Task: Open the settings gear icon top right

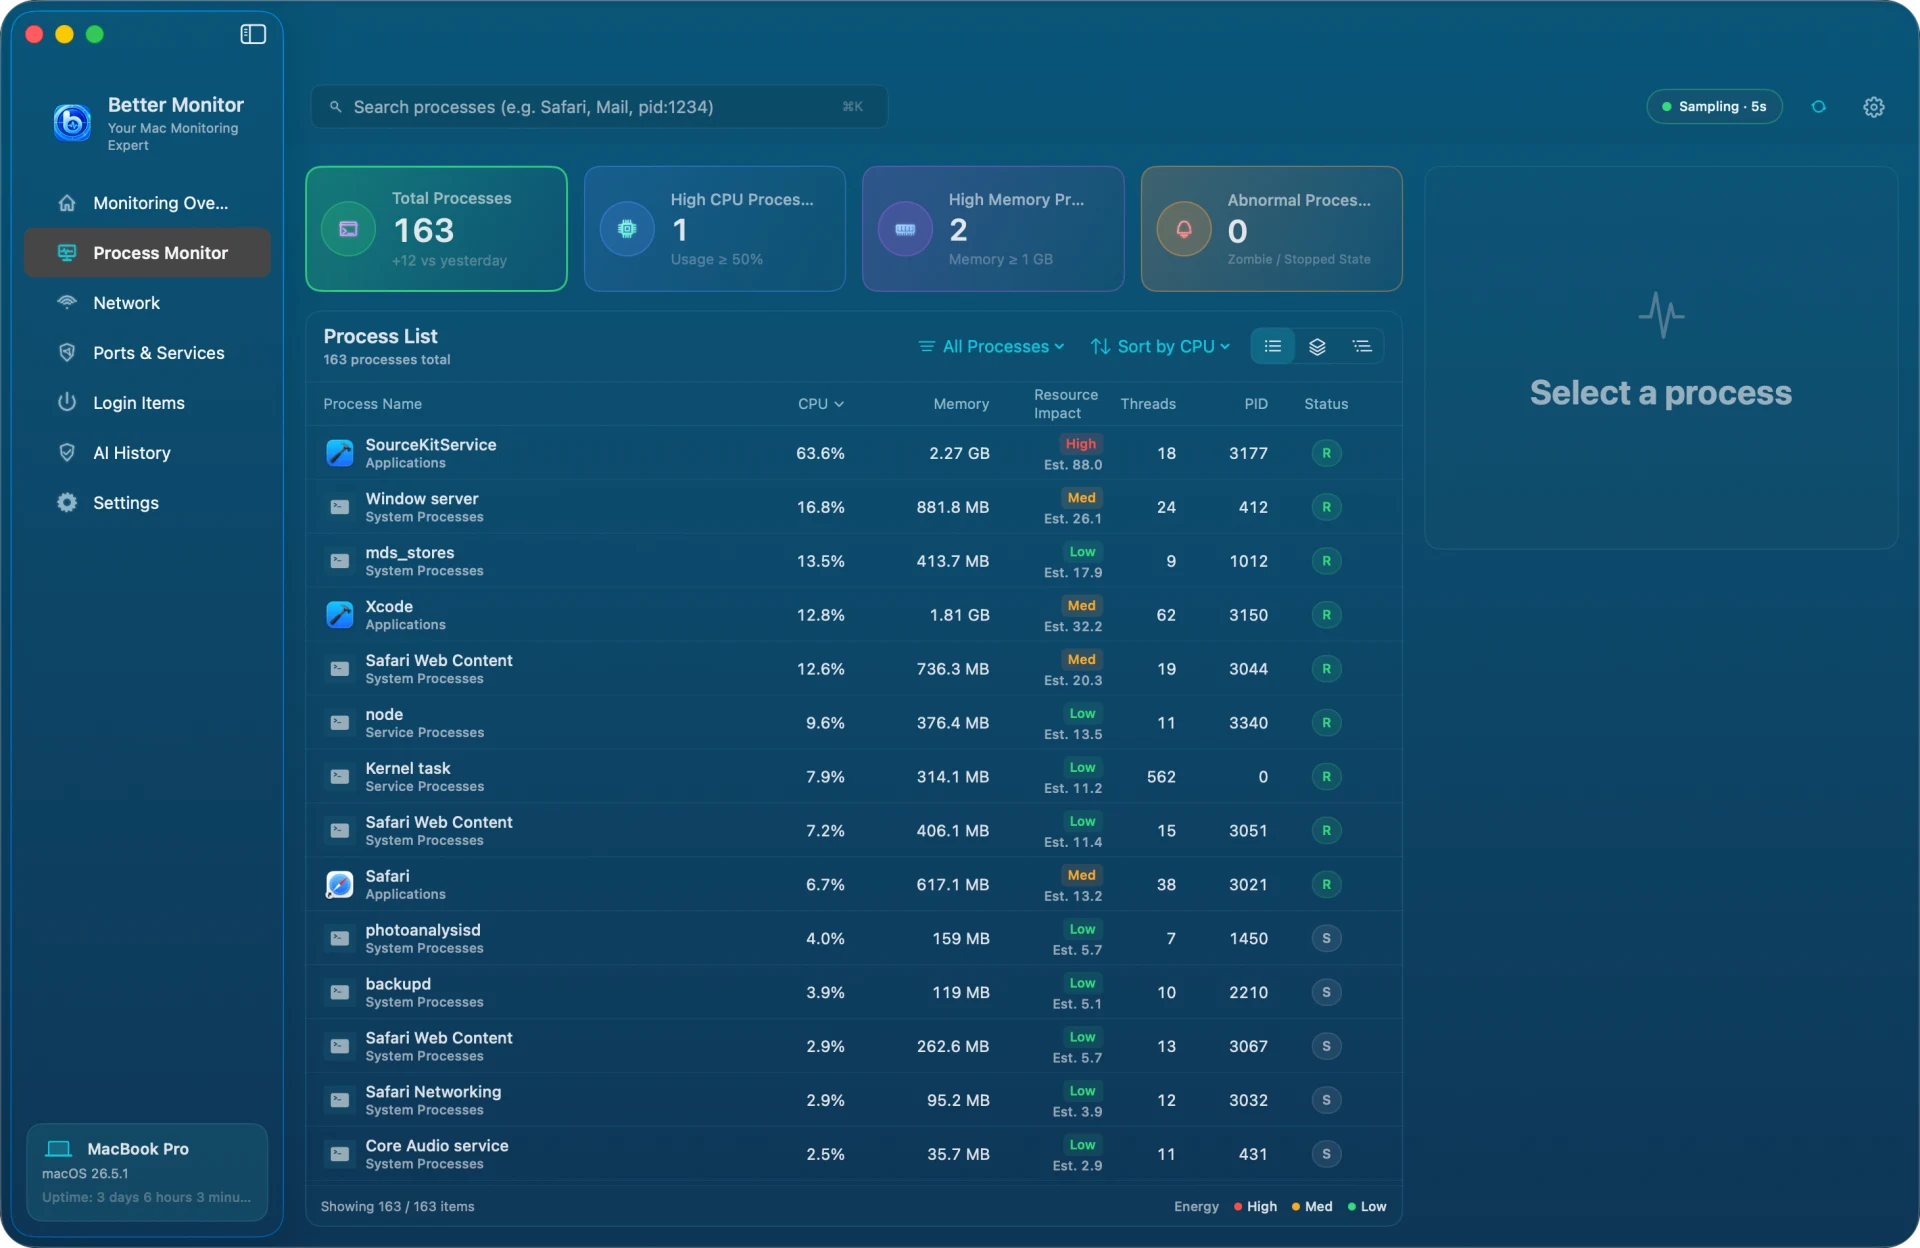Action: [1874, 107]
